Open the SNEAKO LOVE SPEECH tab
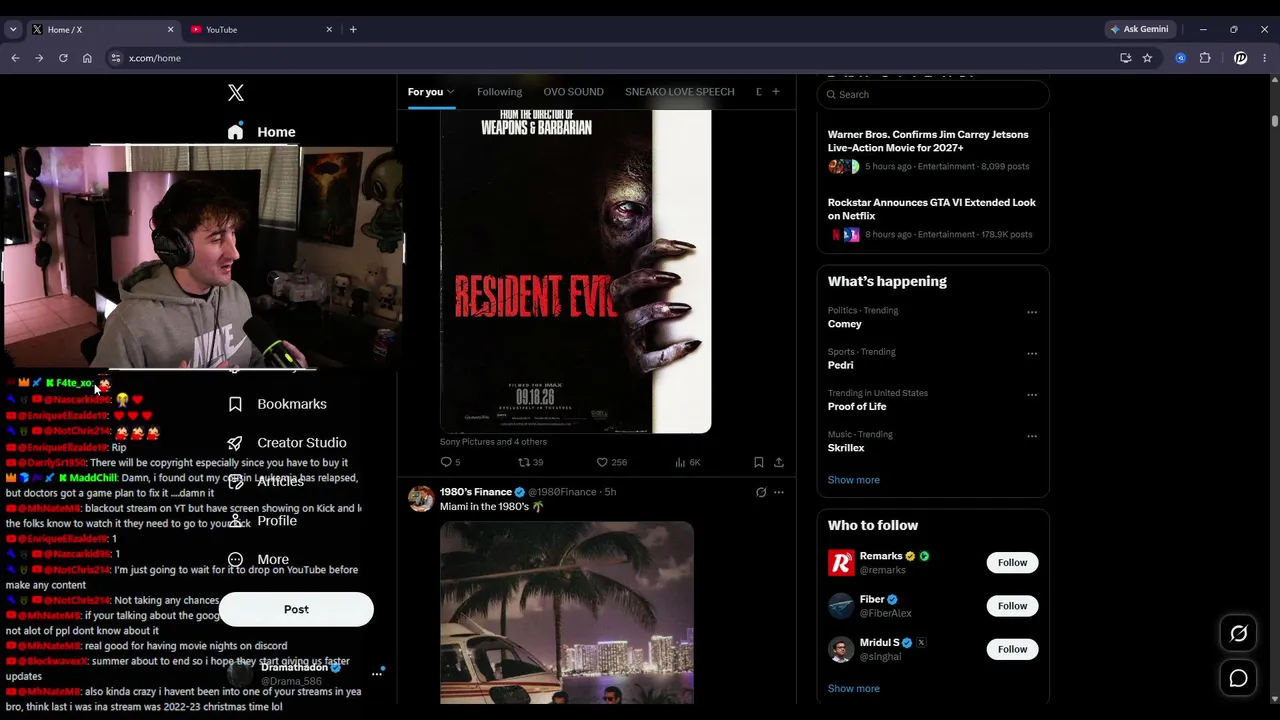 tap(680, 92)
